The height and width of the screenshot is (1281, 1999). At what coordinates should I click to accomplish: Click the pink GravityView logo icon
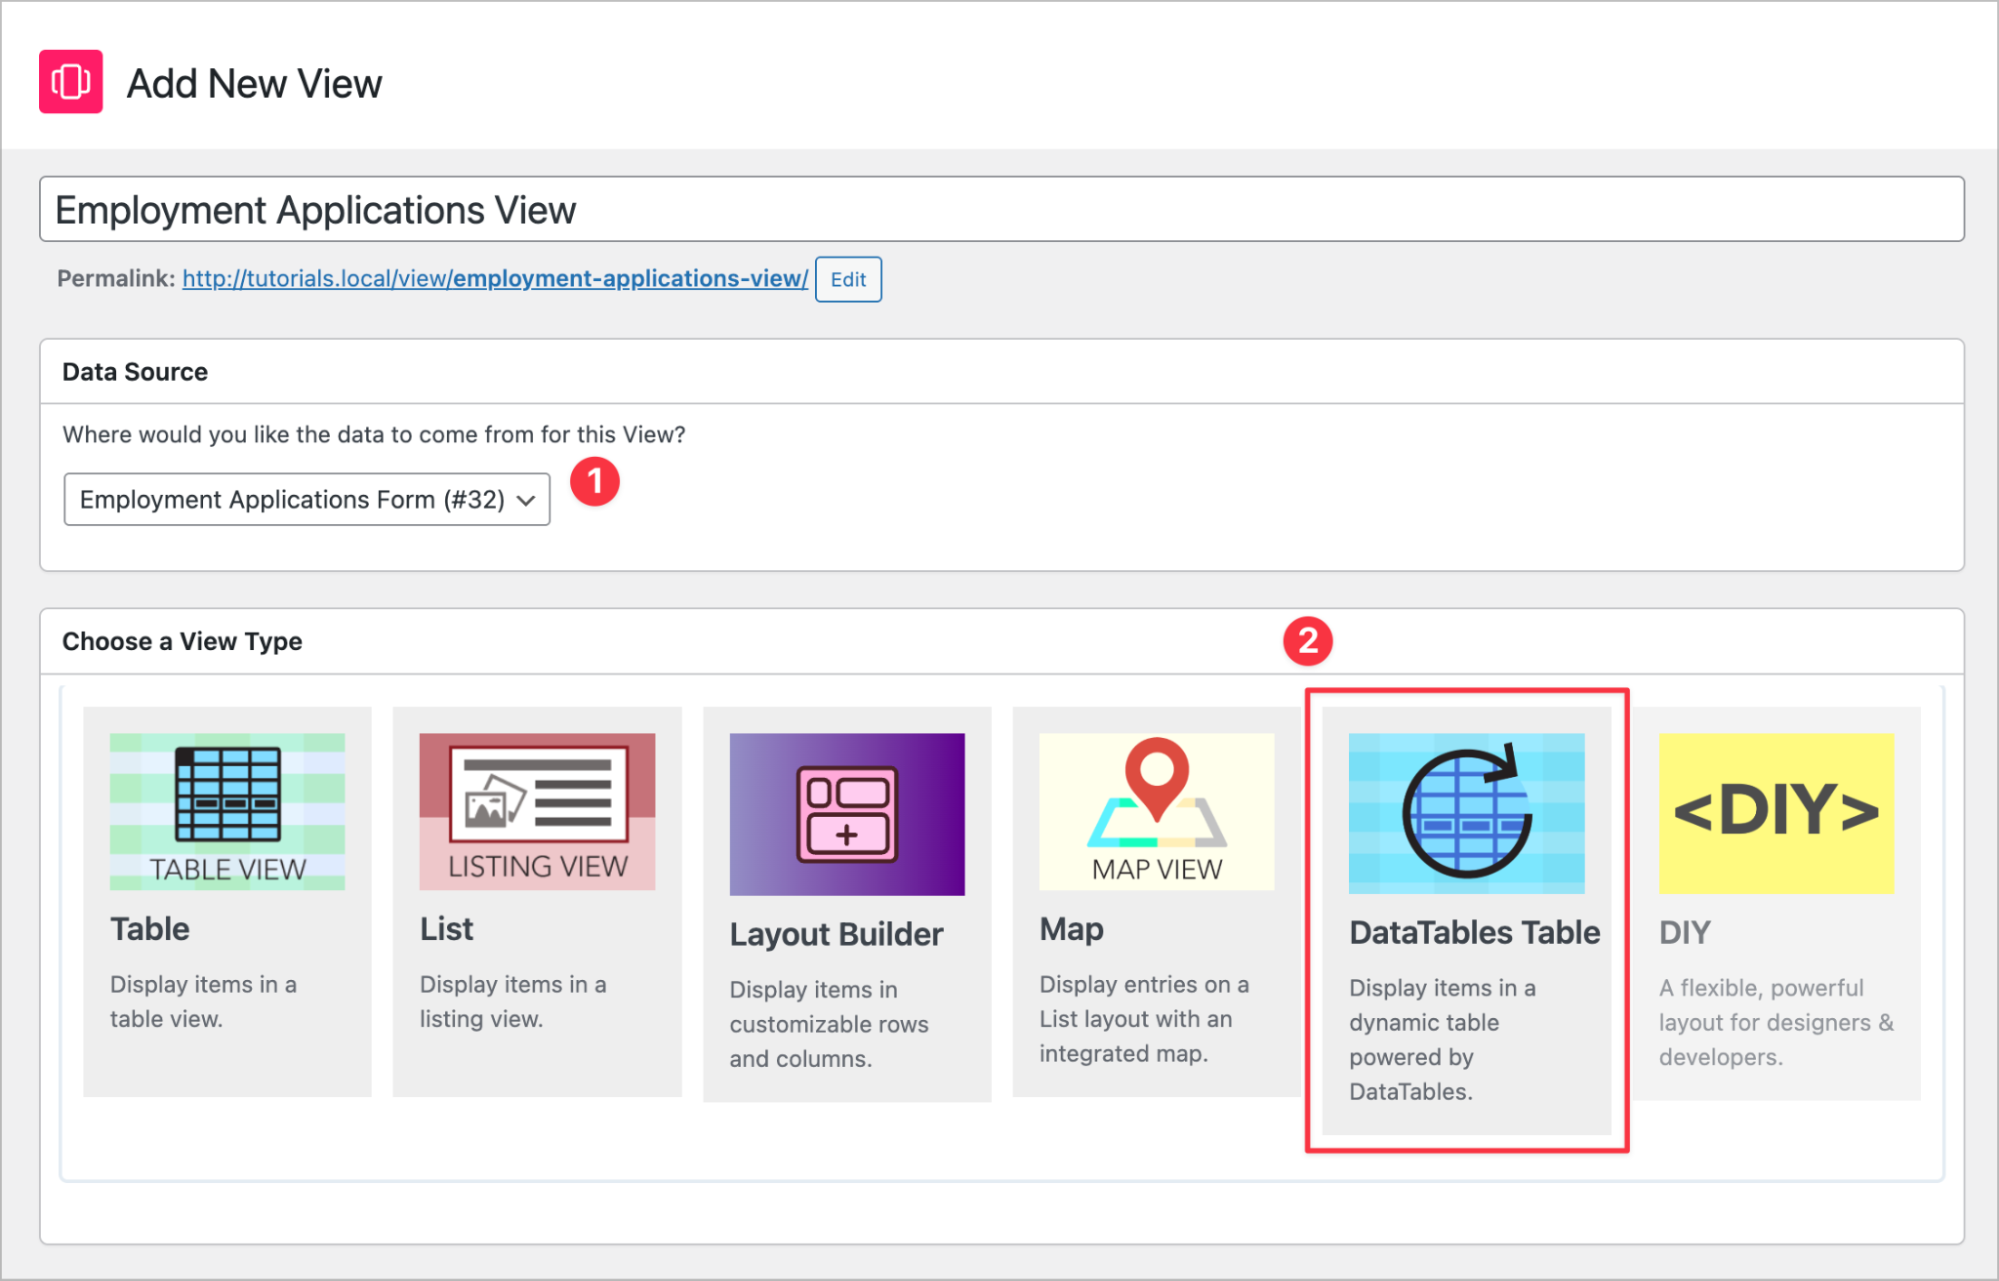pyautogui.click(x=71, y=82)
